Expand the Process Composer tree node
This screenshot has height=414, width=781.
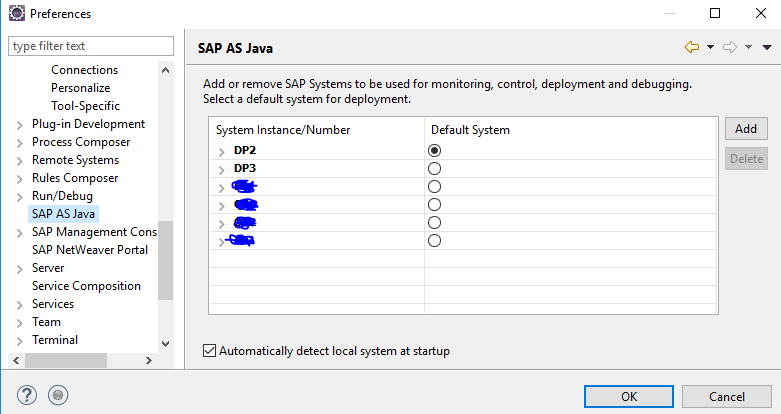19,143
